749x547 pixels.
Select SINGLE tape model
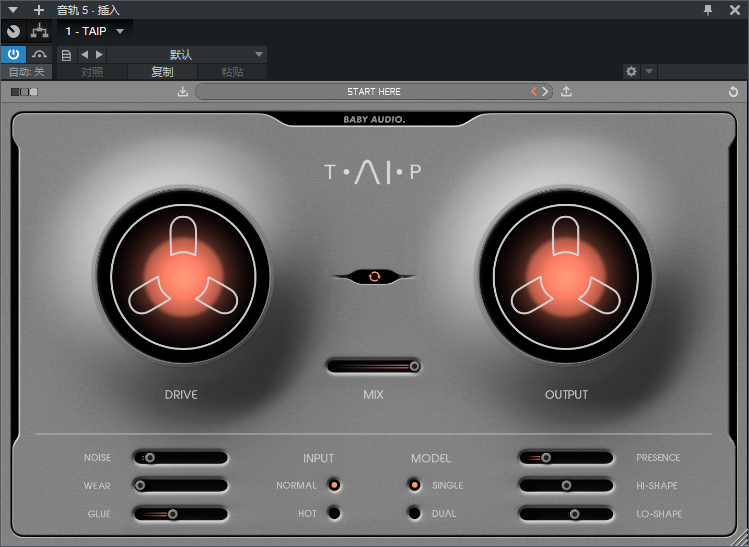[414, 485]
